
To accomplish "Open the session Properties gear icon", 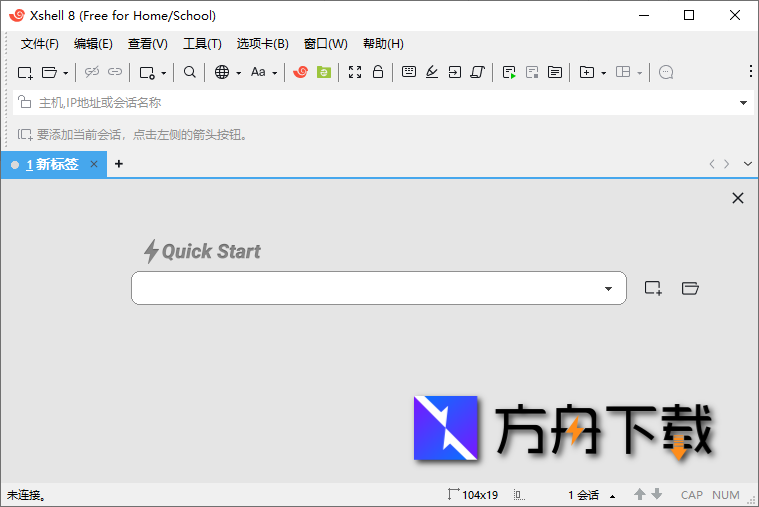I will (x=147, y=73).
